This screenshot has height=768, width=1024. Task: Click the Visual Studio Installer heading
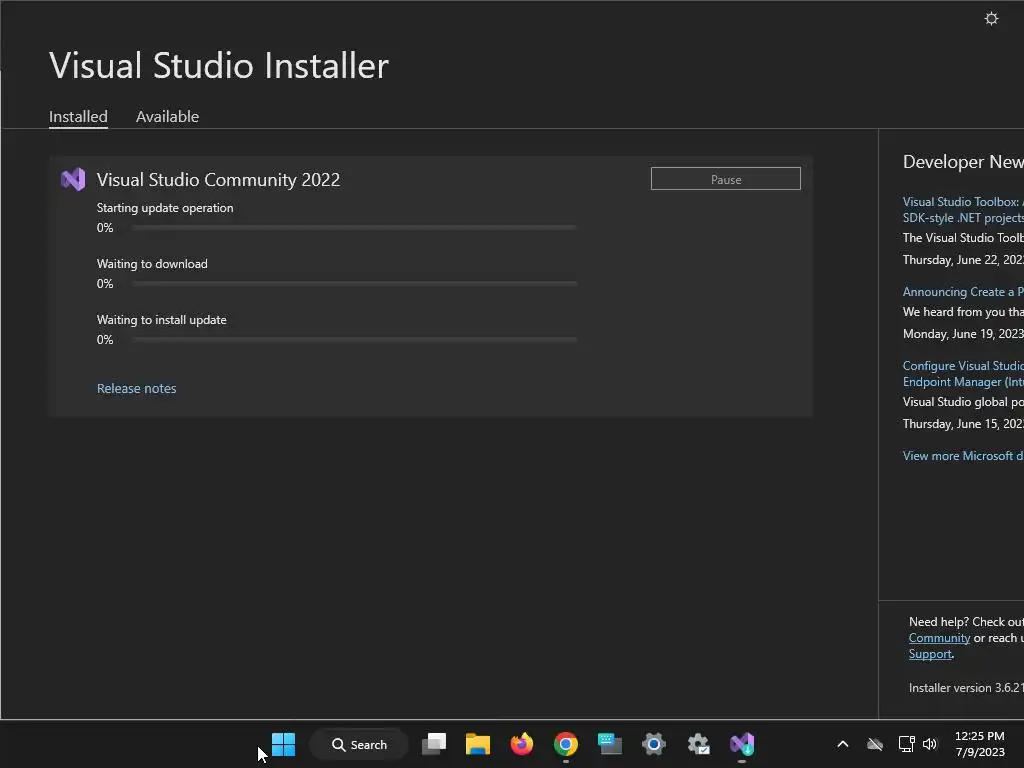[x=219, y=65]
